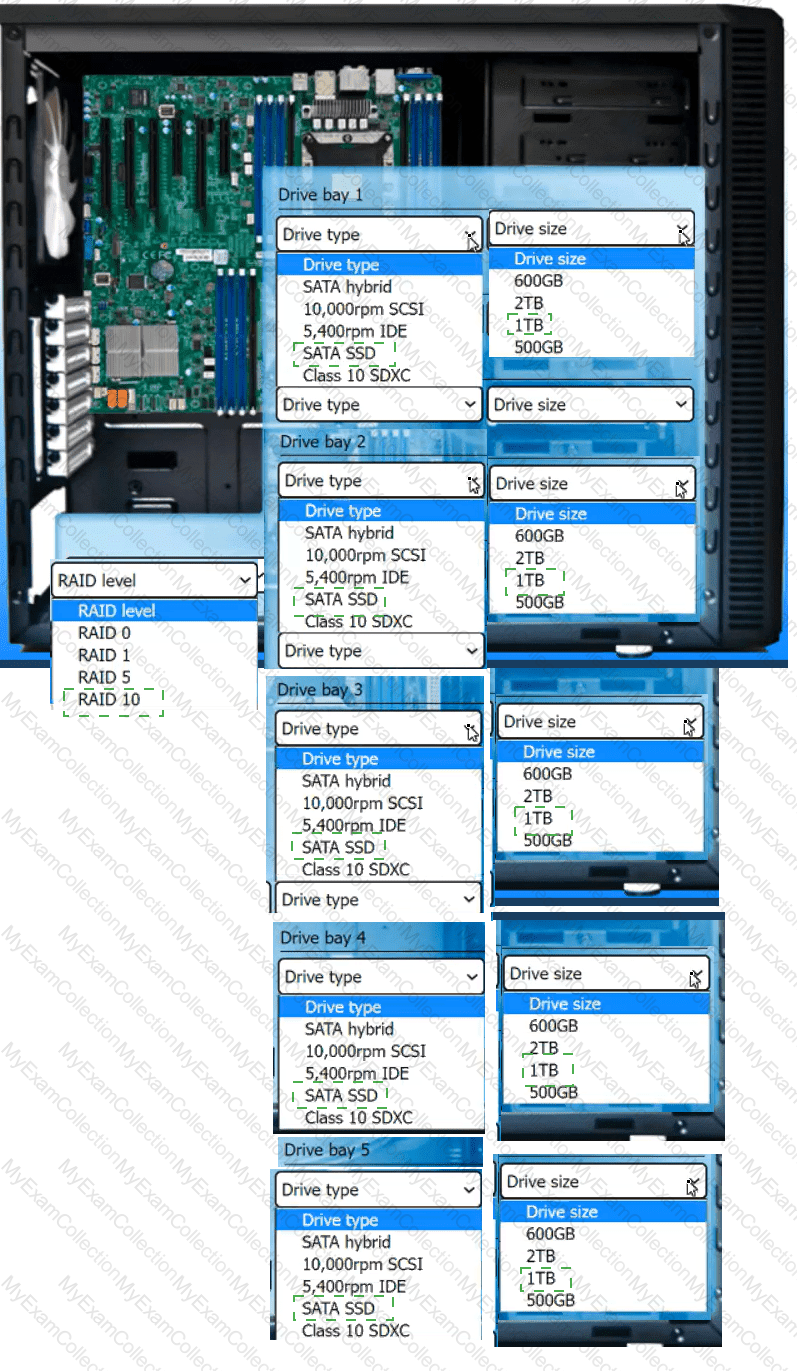Expand Drive bay 3 Drive type dropdown

(x=379, y=729)
